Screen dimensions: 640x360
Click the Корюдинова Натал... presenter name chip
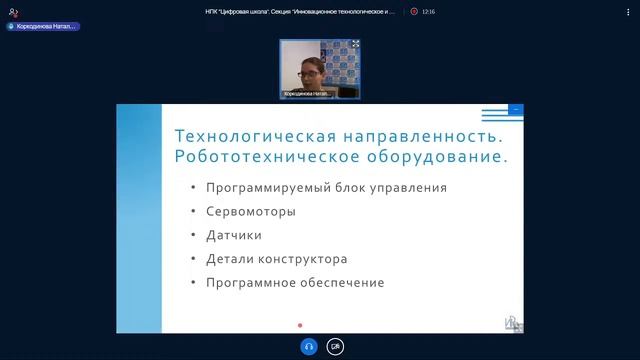click(43, 26)
